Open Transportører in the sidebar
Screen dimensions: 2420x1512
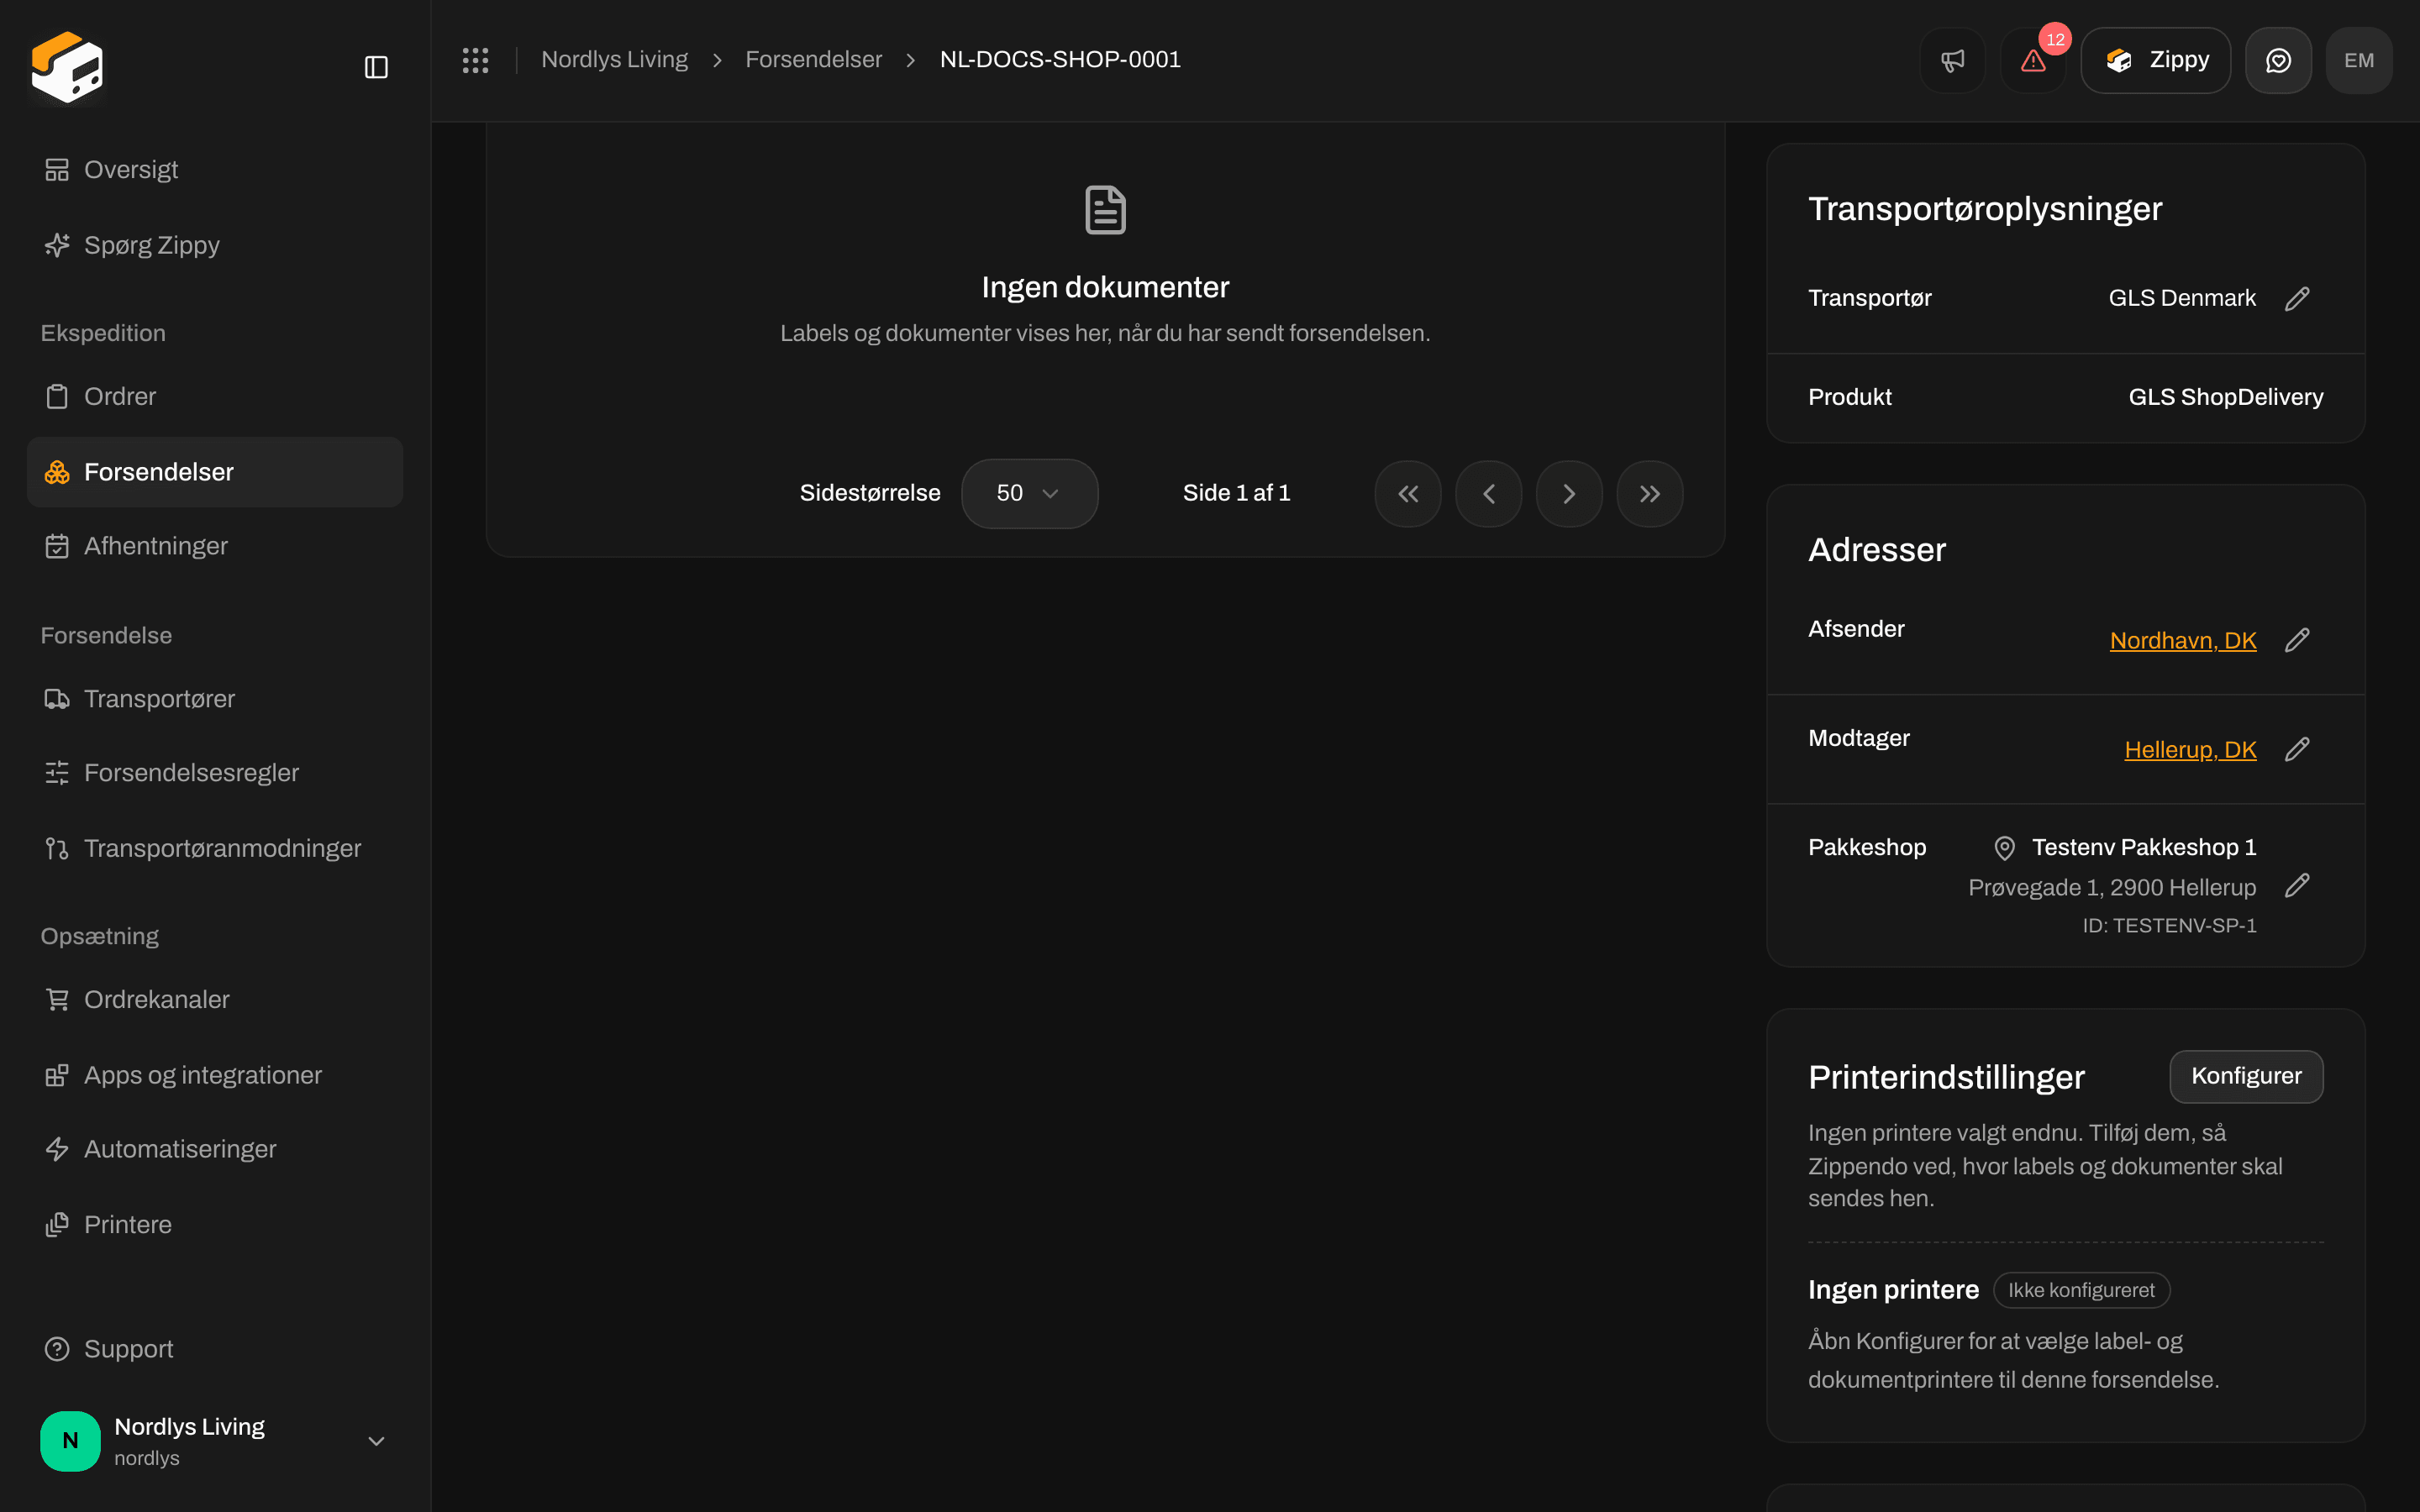(214, 699)
